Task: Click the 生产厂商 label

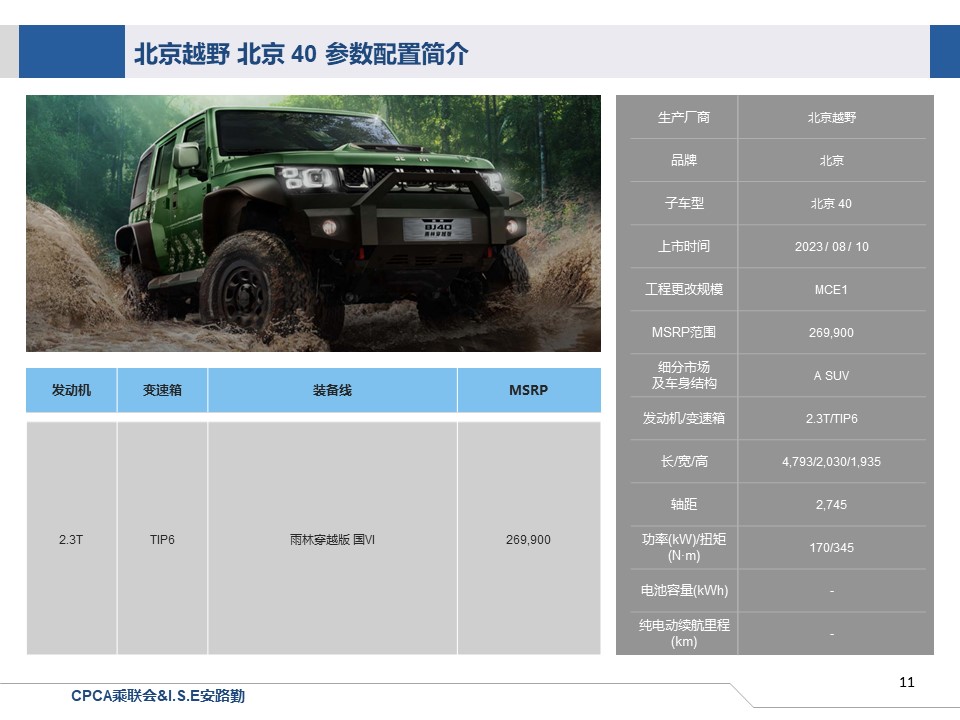Action: tap(684, 117)
